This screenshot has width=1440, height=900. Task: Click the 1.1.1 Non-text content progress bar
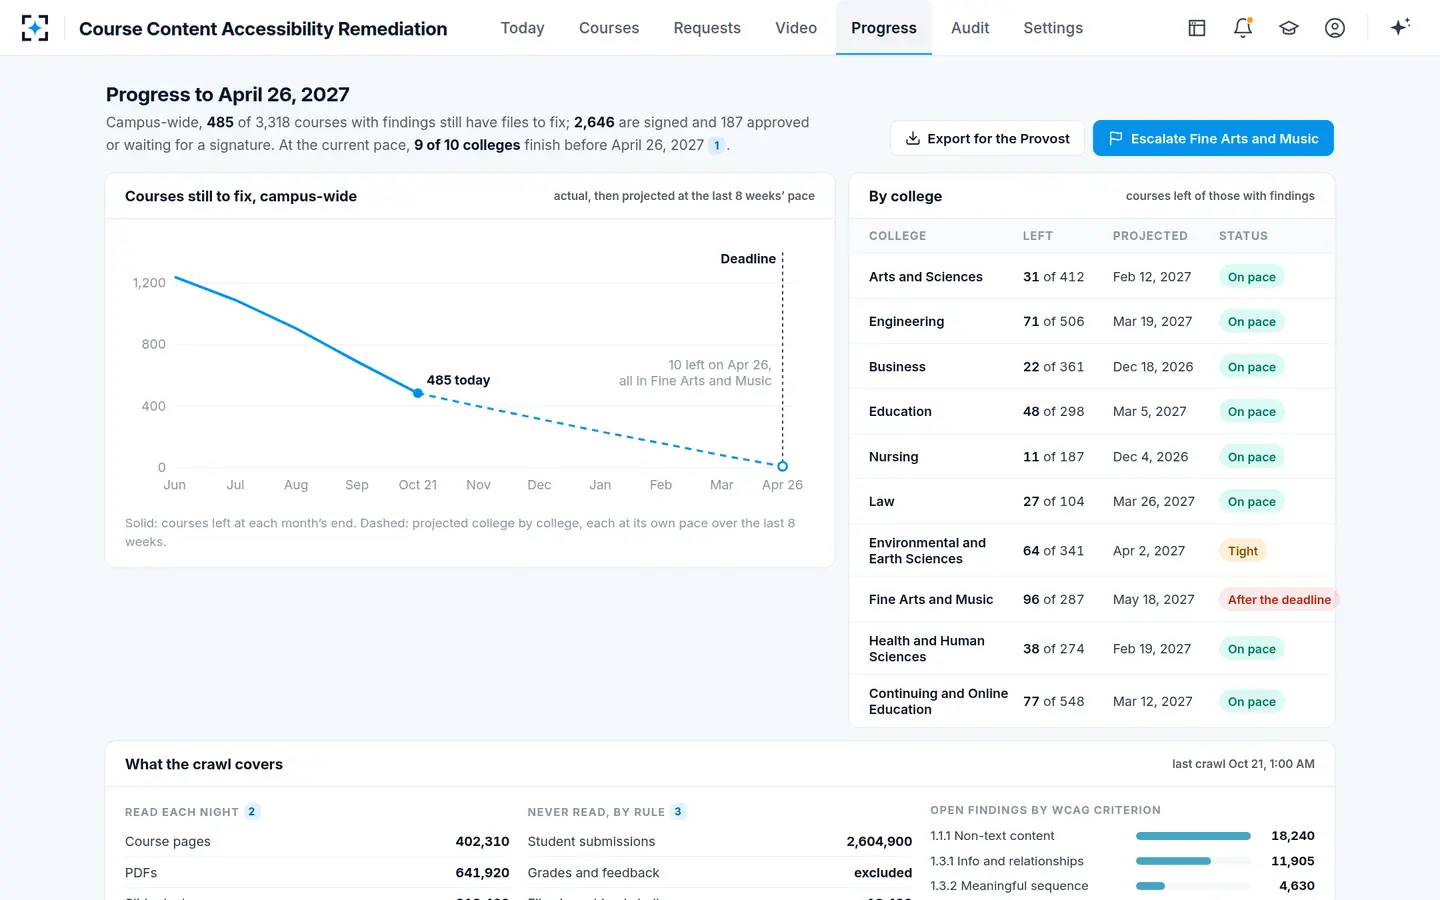pos(1193,836)
